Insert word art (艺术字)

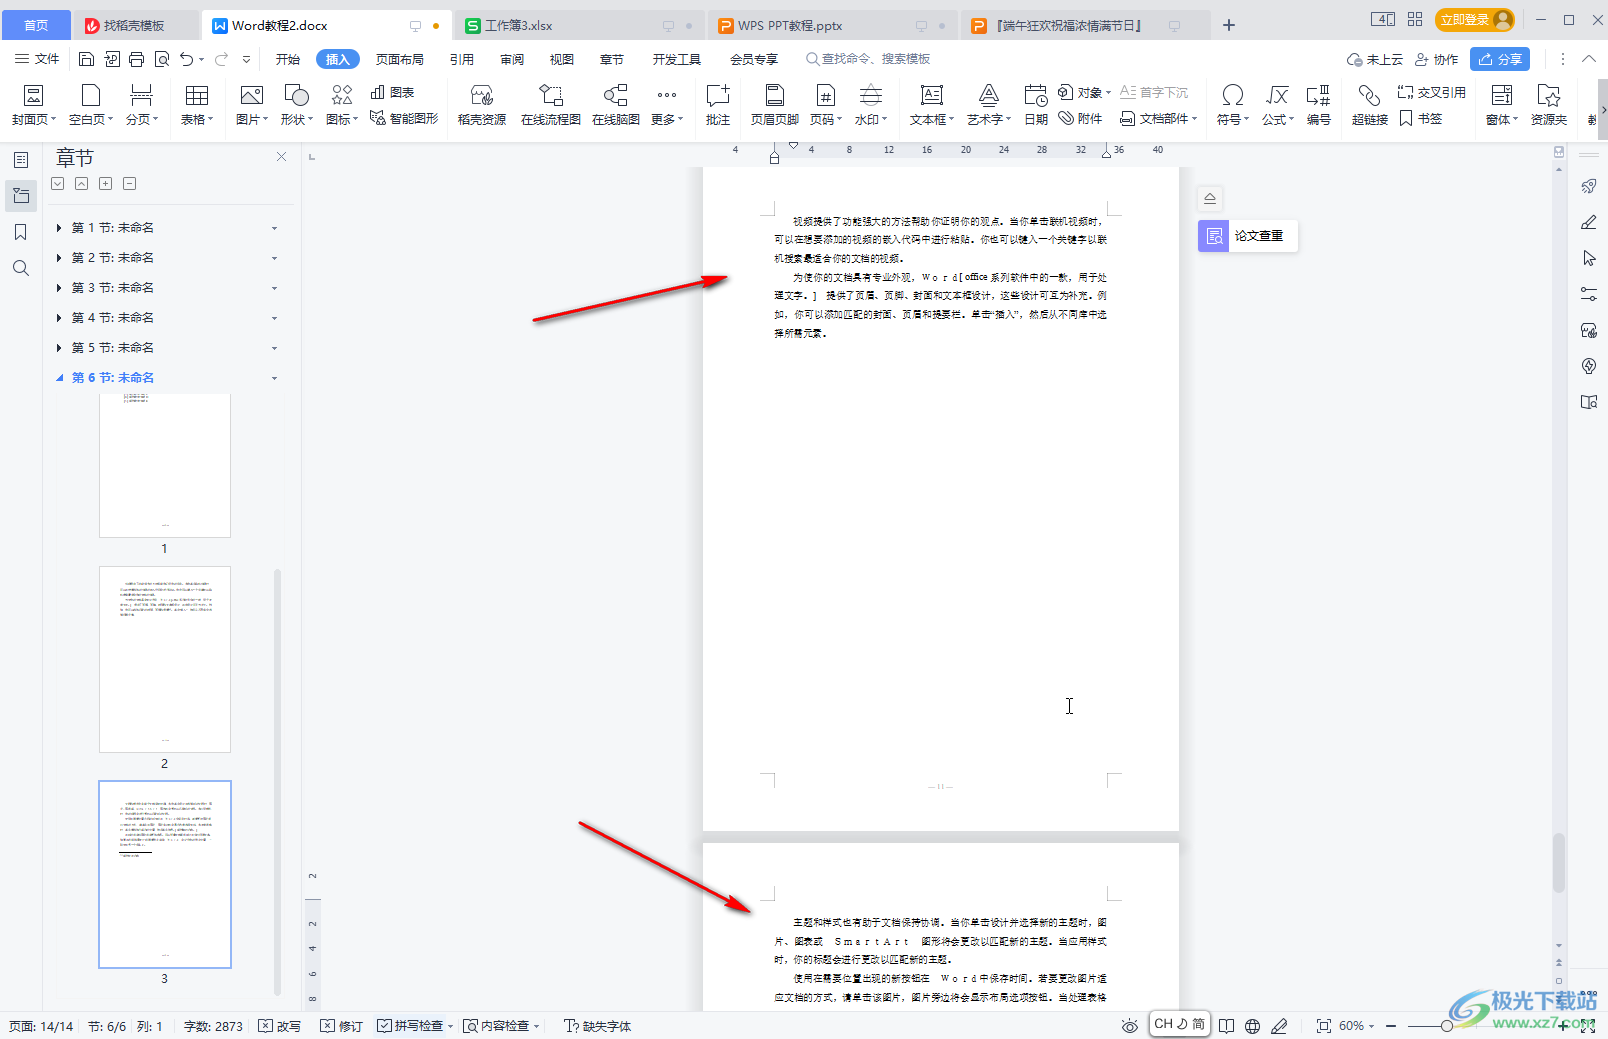pyautogui.click(x=989, y=105)
